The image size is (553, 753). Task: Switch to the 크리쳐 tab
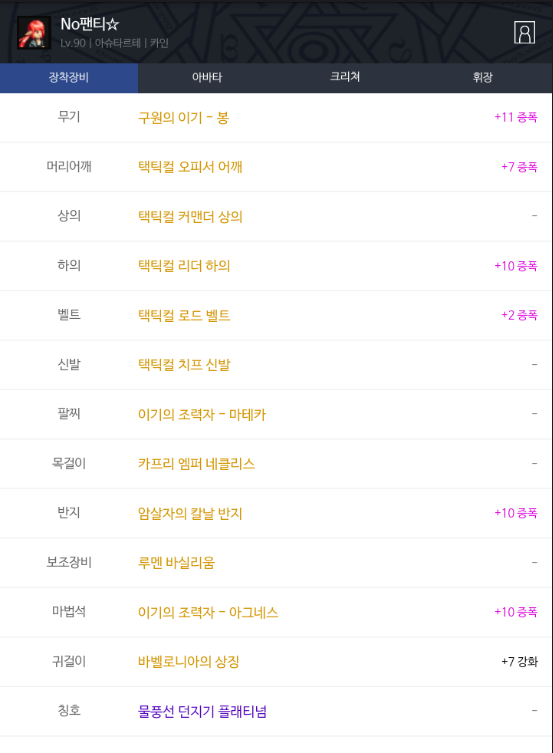pos(345,77)
